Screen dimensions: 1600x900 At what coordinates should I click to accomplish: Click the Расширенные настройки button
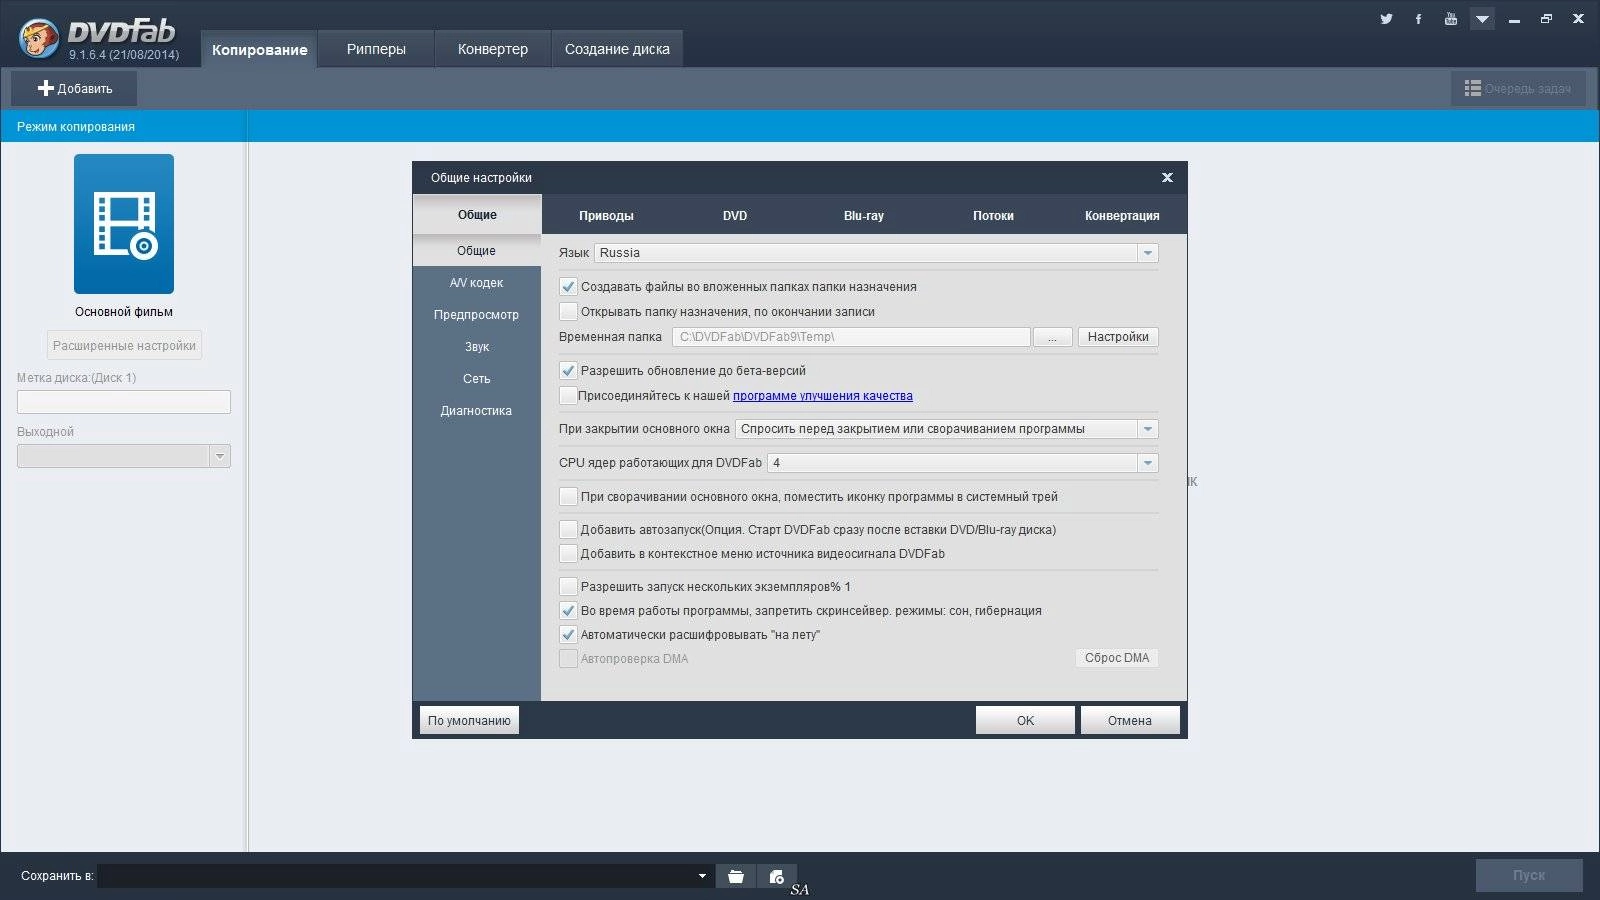(124, 345)
